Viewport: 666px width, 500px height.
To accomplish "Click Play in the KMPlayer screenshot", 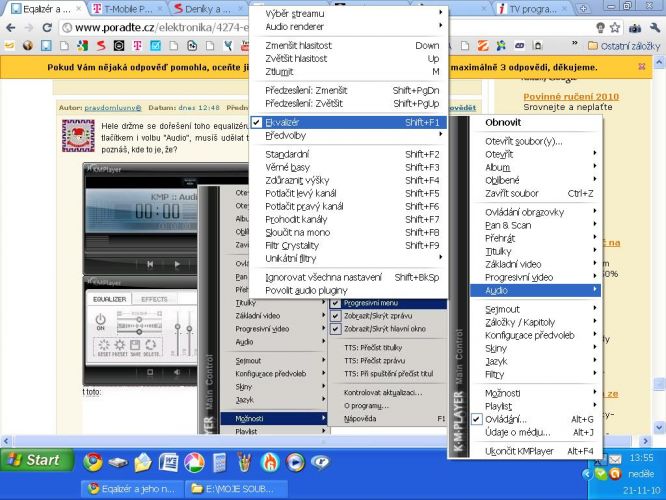I will 177,264.
